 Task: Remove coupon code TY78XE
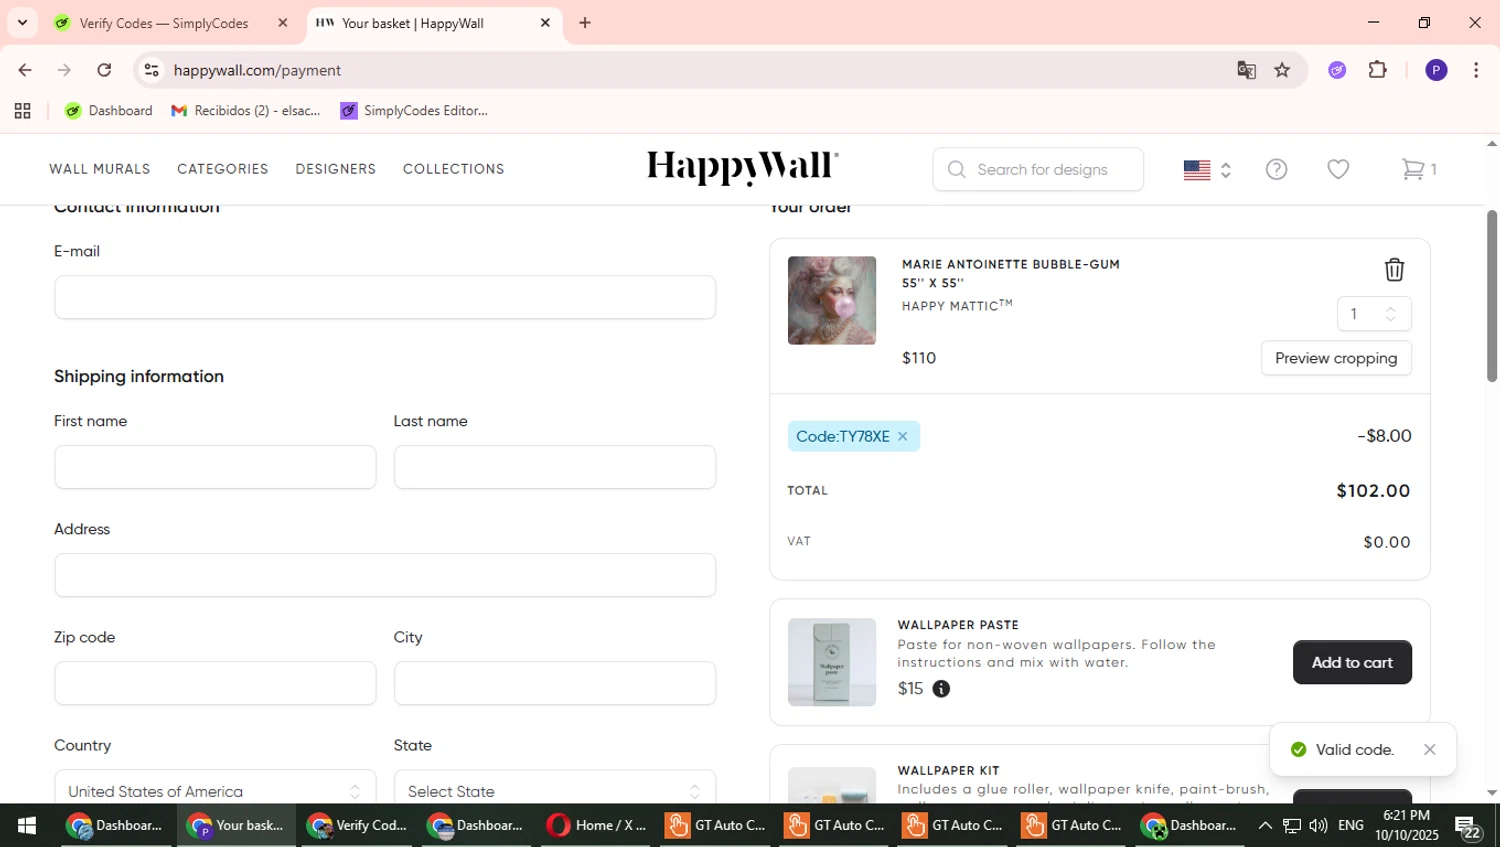[902, 436]
